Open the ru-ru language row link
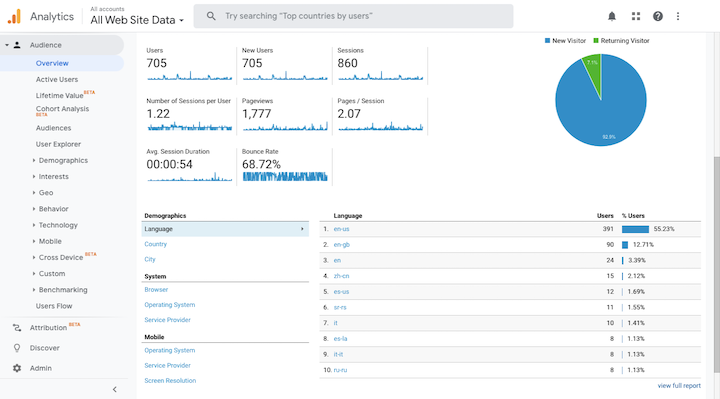 (x=340, y=370)
